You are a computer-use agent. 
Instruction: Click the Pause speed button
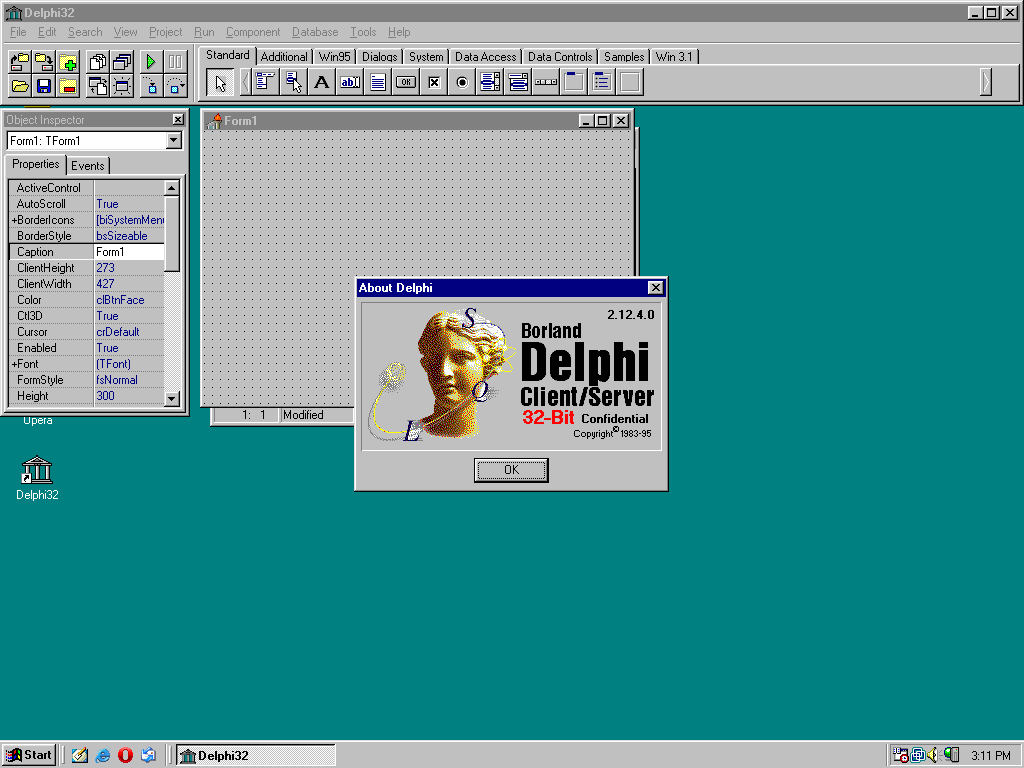point(175,62)
